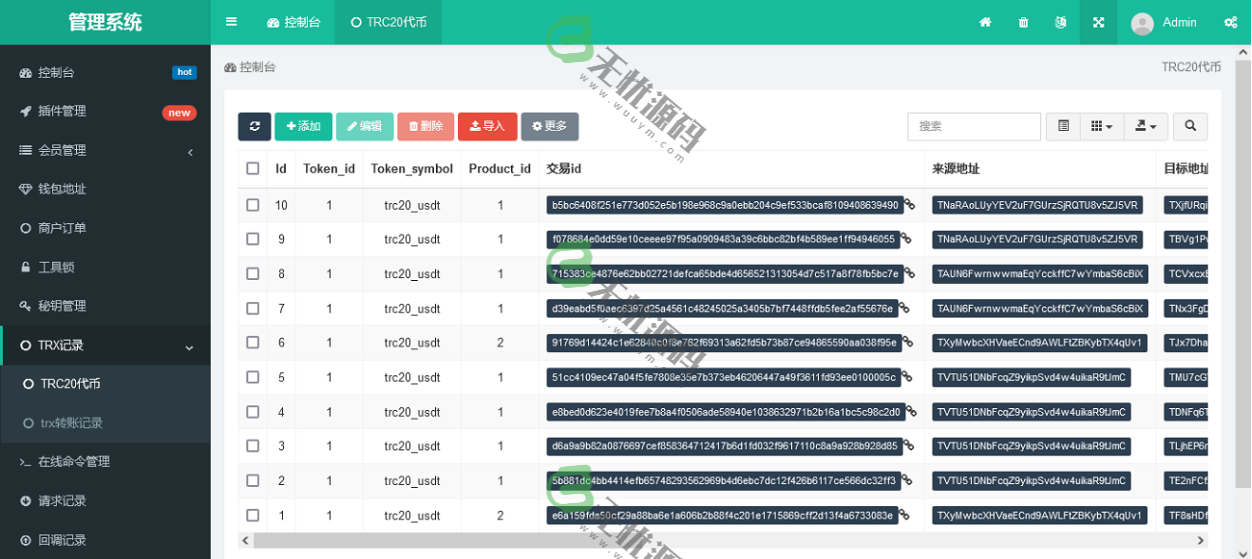Open the columns grid dropdown

1102,126
